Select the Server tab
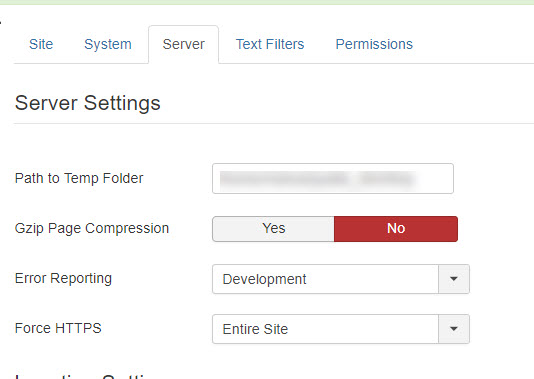The height and width of the screenshot is (379, 534). (184, 44)
